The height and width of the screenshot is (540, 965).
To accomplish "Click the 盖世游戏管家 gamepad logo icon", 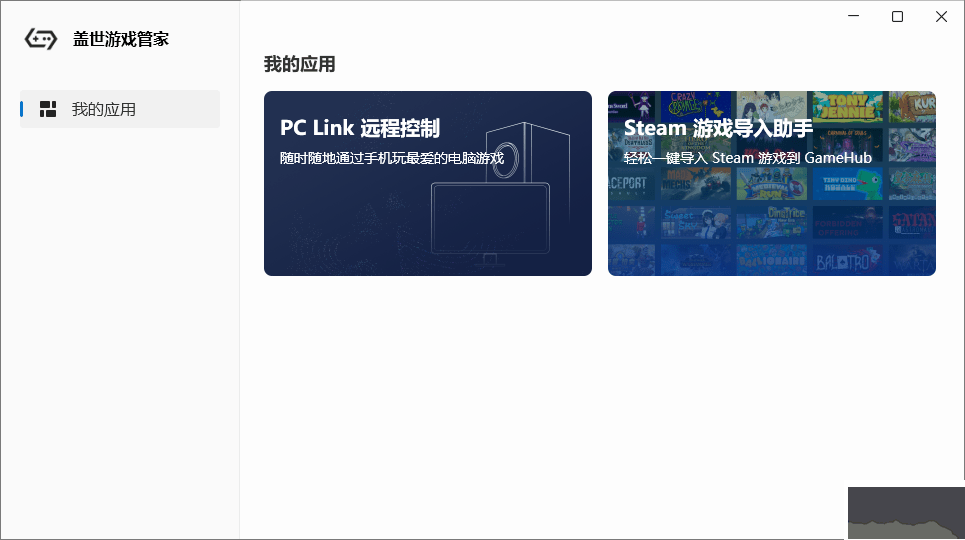I will (x=41, y=39).
